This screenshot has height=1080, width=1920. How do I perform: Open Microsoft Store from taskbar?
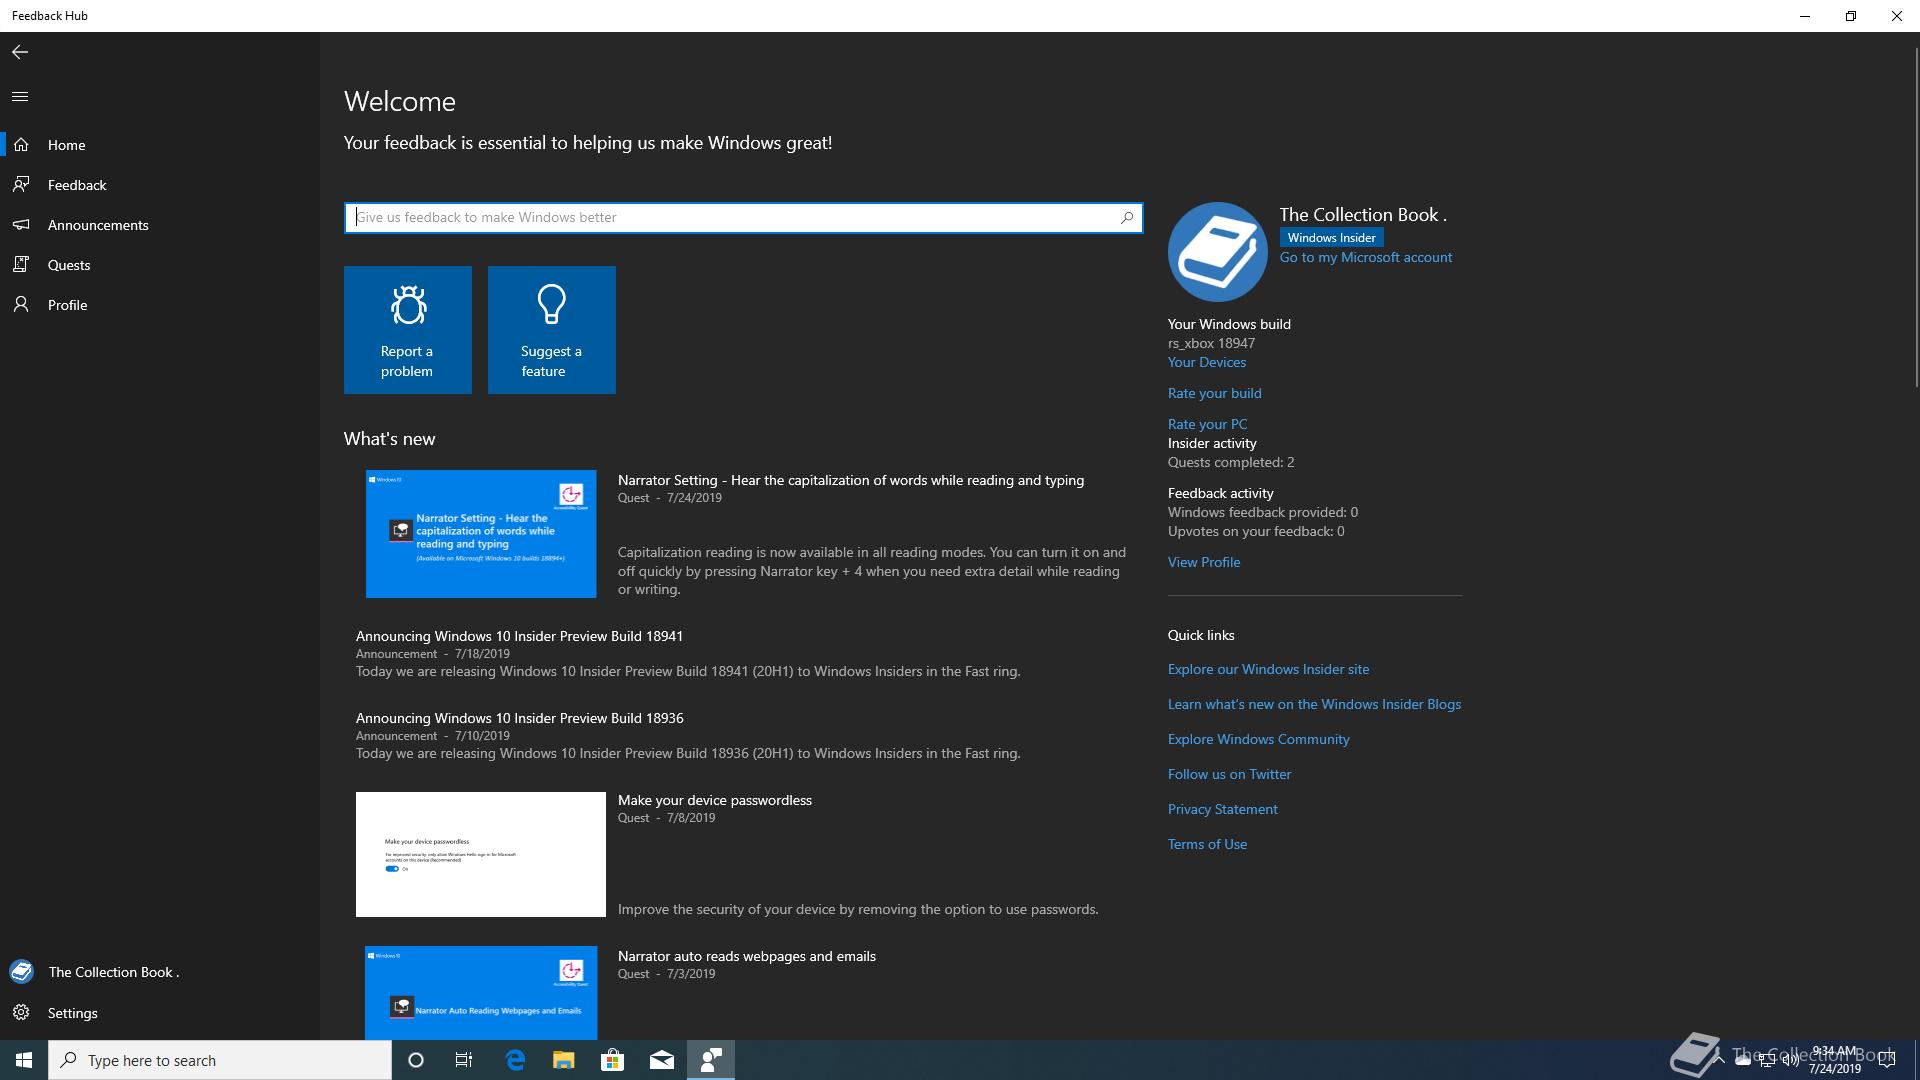point(612,1060)
